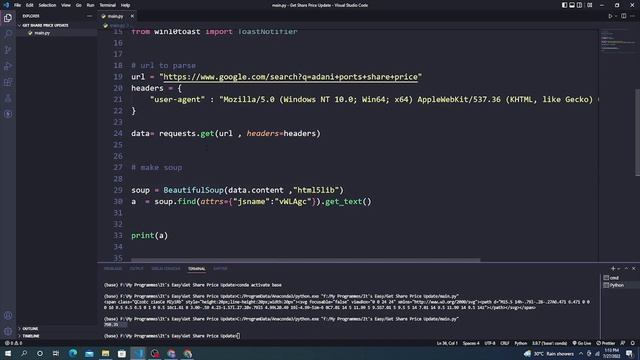
Task: Switch to Problems panel tab
Action: point(113,269)
